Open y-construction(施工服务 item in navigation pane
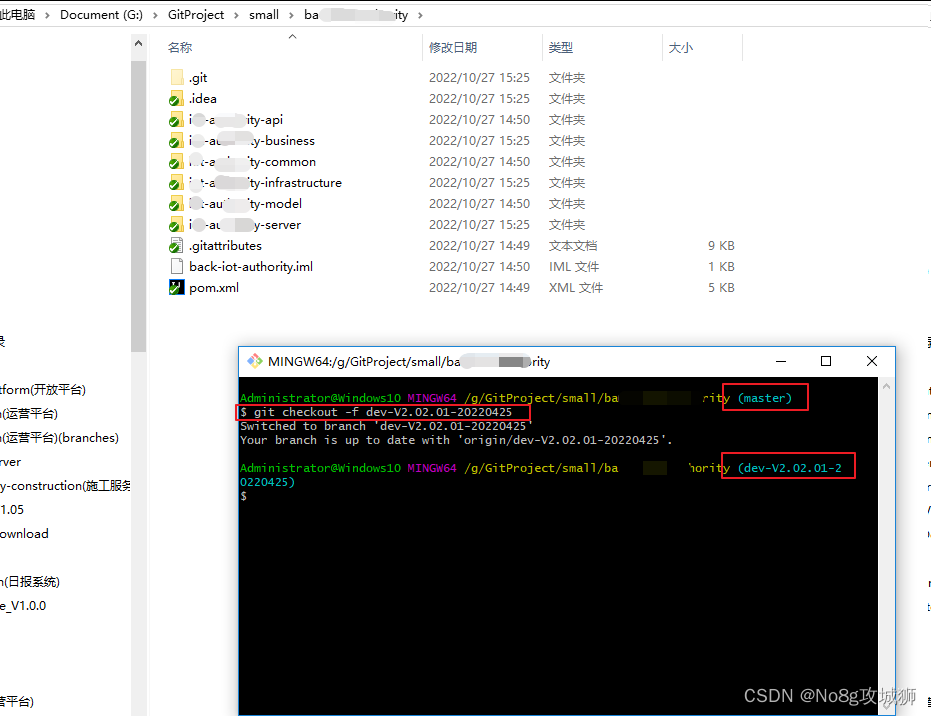The height and width of the screenshot is (716, 931). coord(65,486)
